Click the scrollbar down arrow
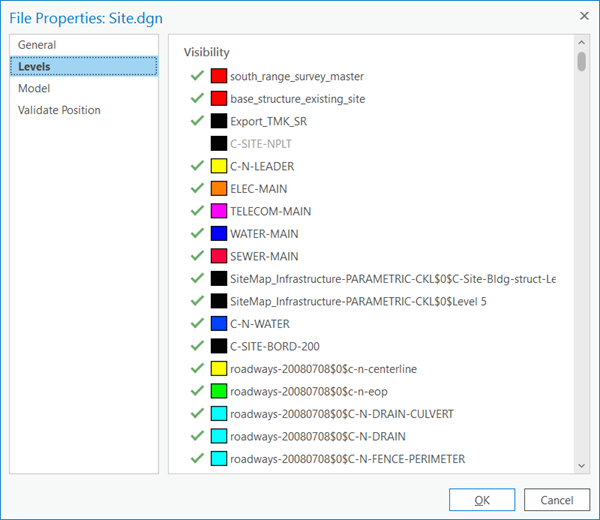Viewport: 600px width, 520px height. coord(581,465)
